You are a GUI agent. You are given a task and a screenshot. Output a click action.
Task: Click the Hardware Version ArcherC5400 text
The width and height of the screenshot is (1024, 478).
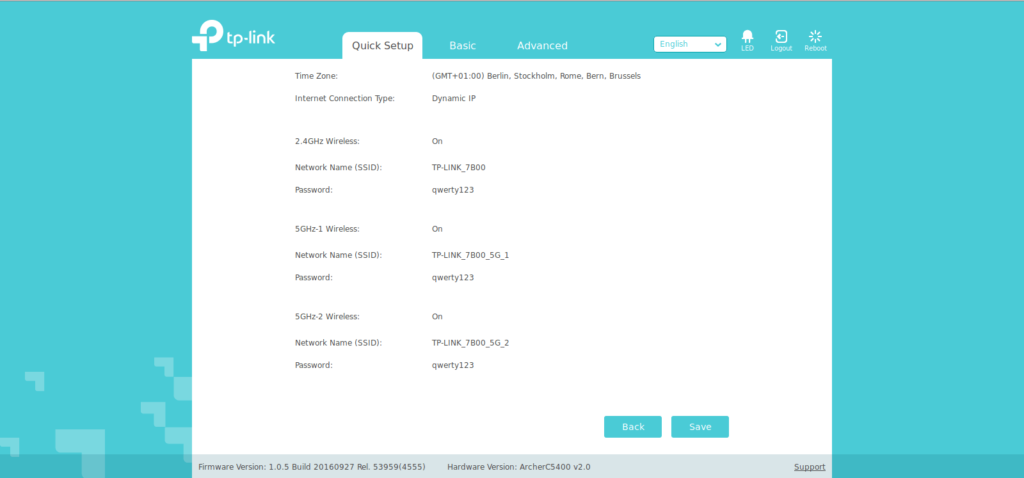tap(519, 467)
